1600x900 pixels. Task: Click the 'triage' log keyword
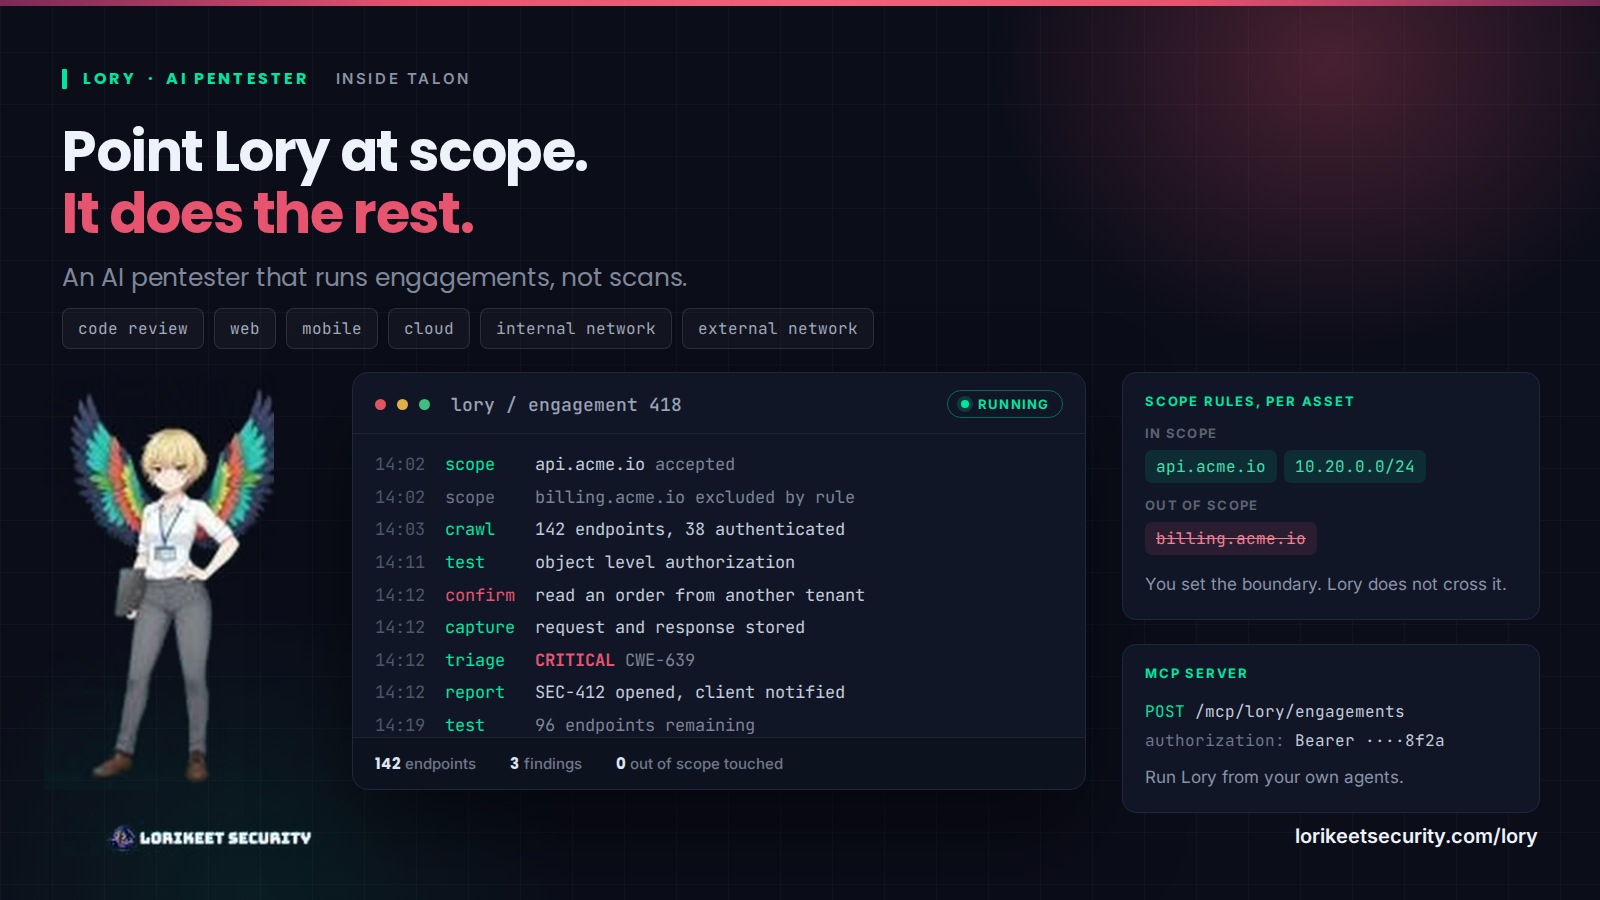point(475,660)
